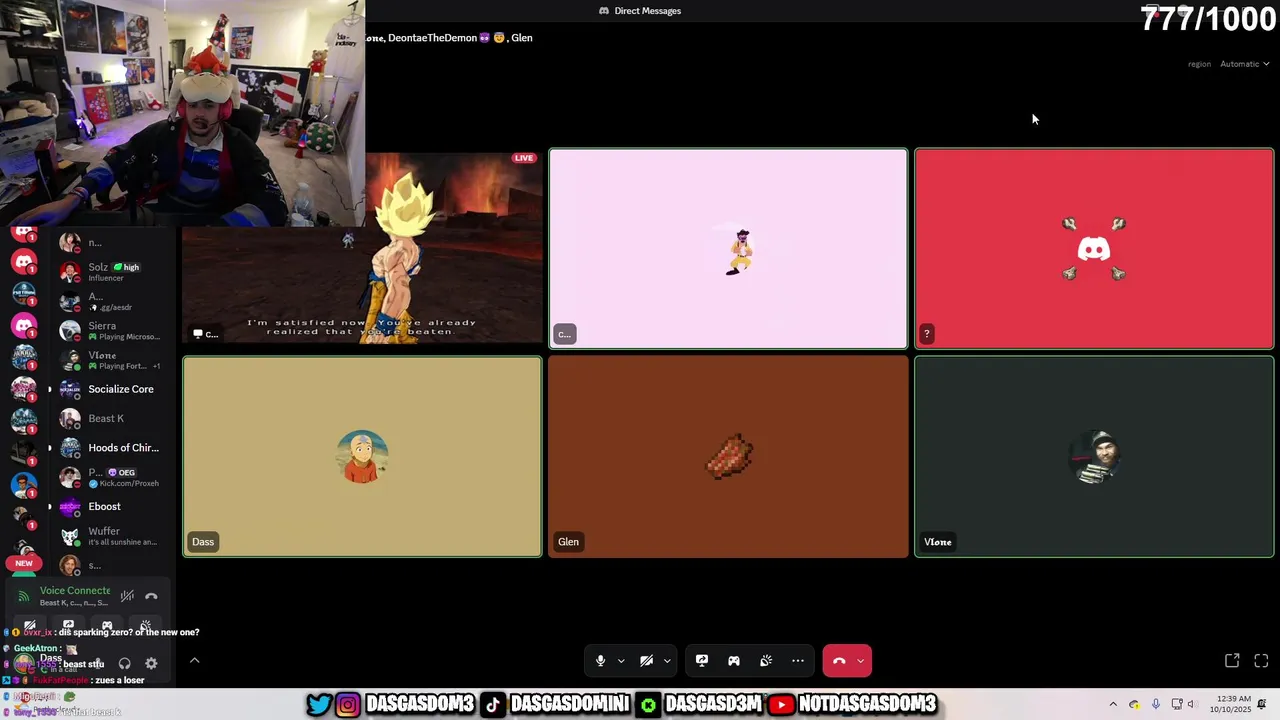Open more call options ellipsis
The width and height of the screenshot is (1280, 720).
798,661
